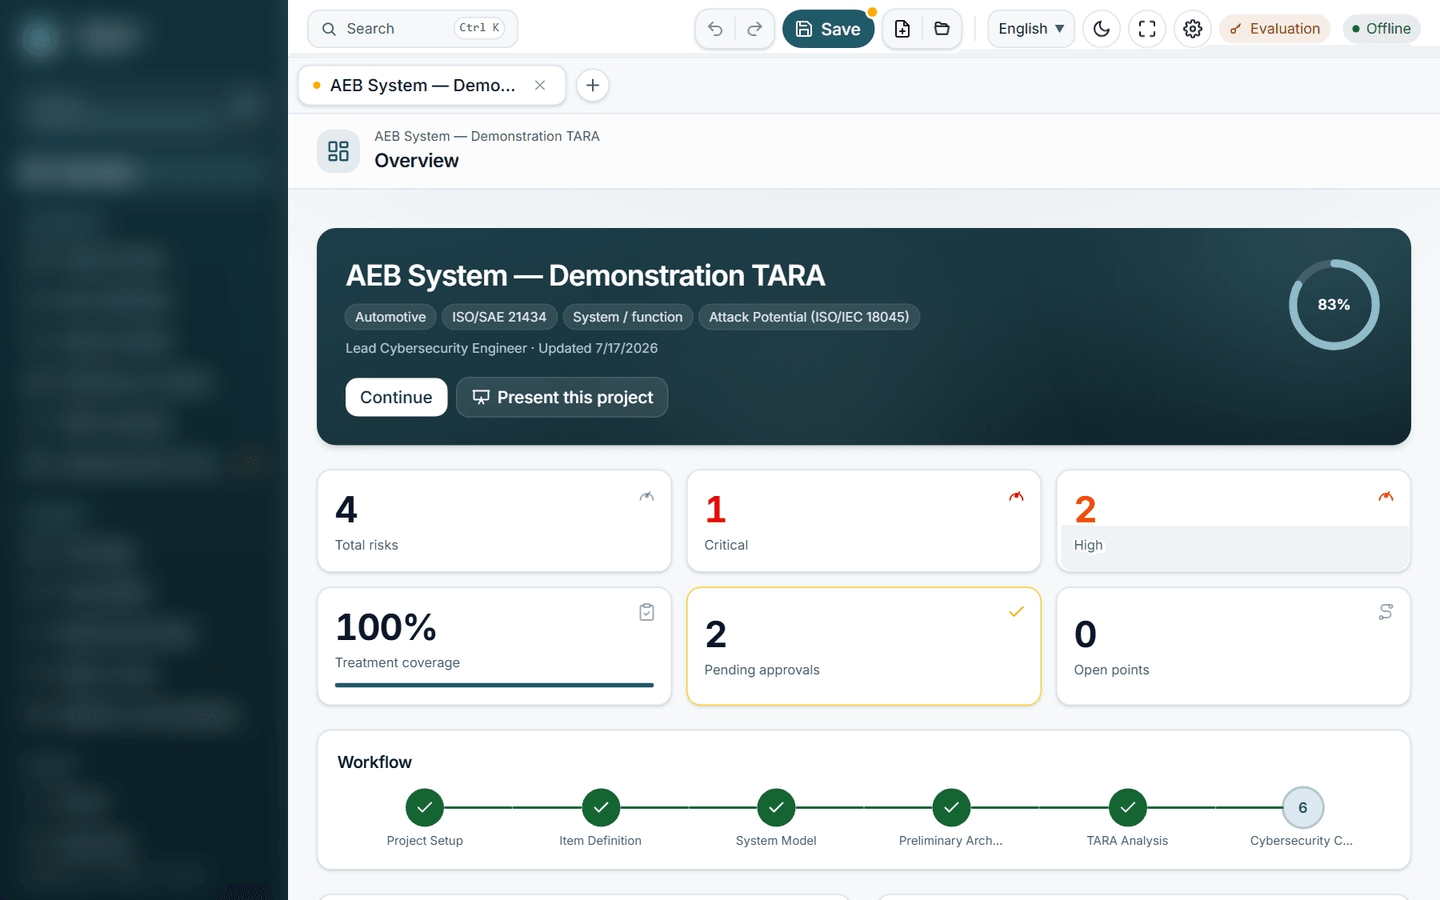Toggle dark mode with moon icon

click(x=1102, y=29)
